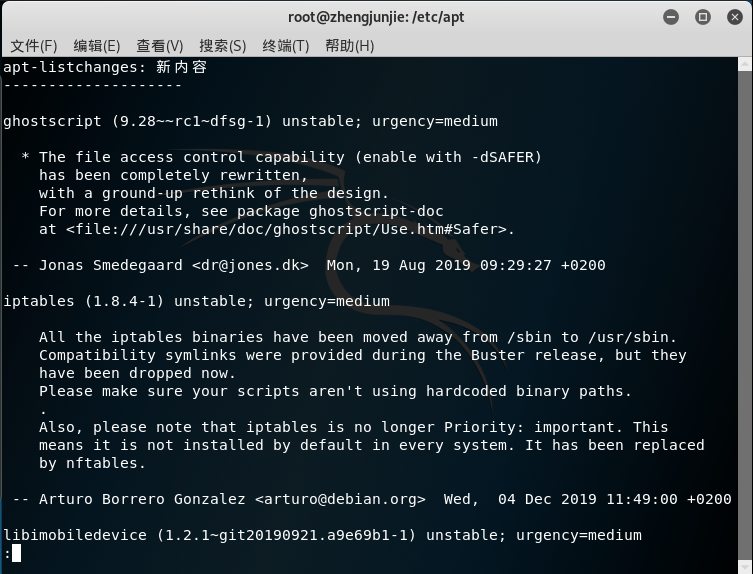The width and height of the screenshot is (753, 574).
Task: Click the vertical scrollbar track
Action: point(745,316)
